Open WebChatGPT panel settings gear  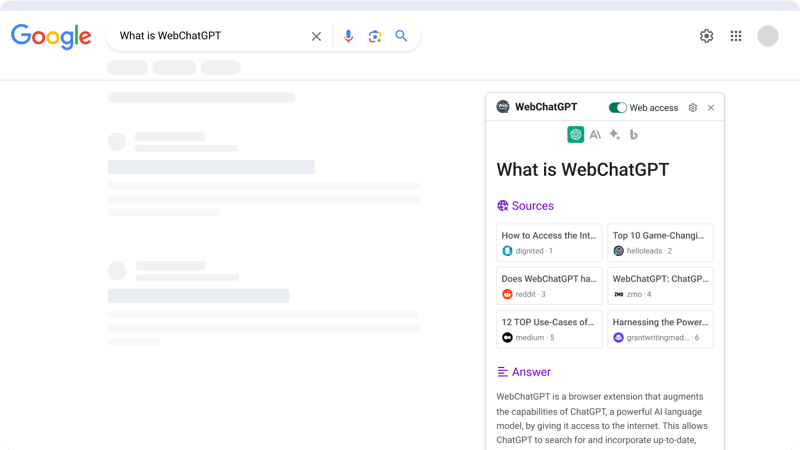693,108
